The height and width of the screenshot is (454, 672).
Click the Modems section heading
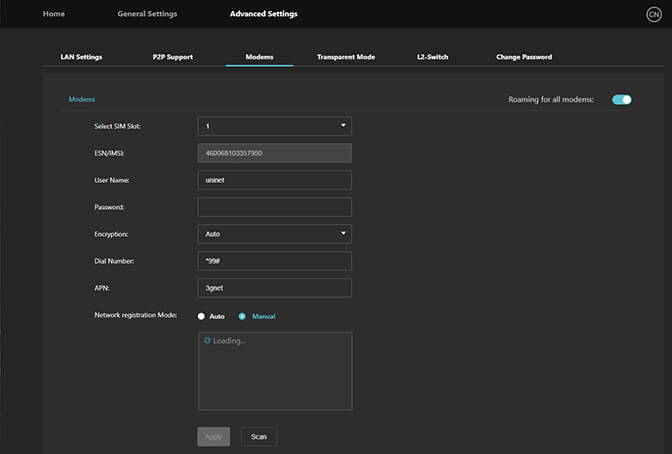82,99
